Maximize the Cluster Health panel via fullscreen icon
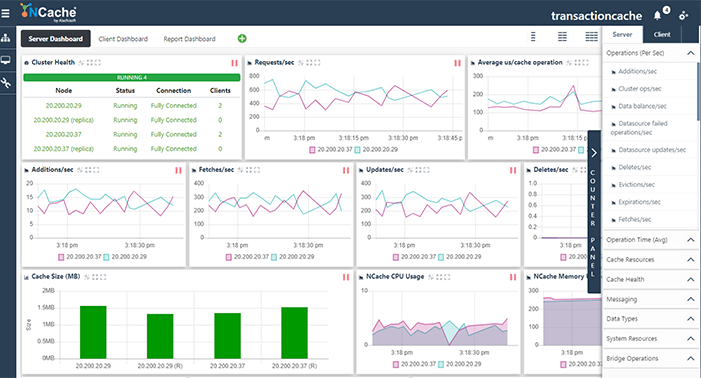This screenshot has width=701, height=378. (x=97, y=63)
